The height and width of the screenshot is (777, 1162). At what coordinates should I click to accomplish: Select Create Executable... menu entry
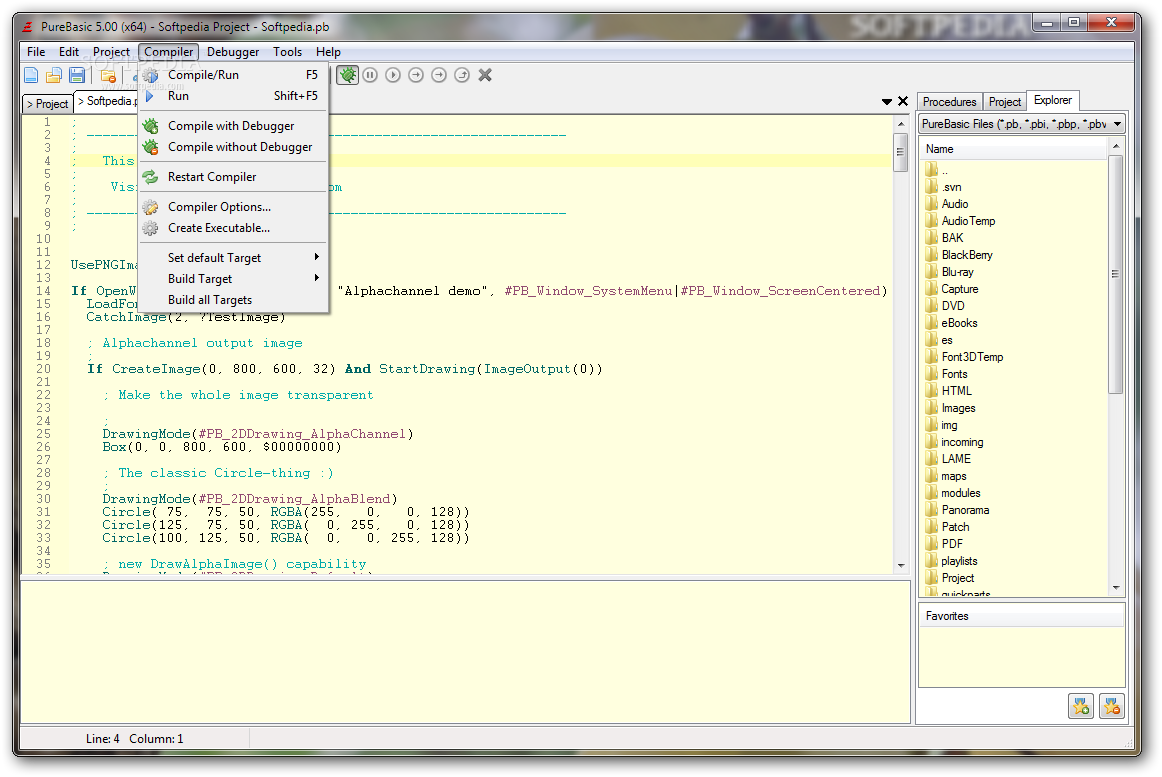pyautogui.click(x=233, y=228)
